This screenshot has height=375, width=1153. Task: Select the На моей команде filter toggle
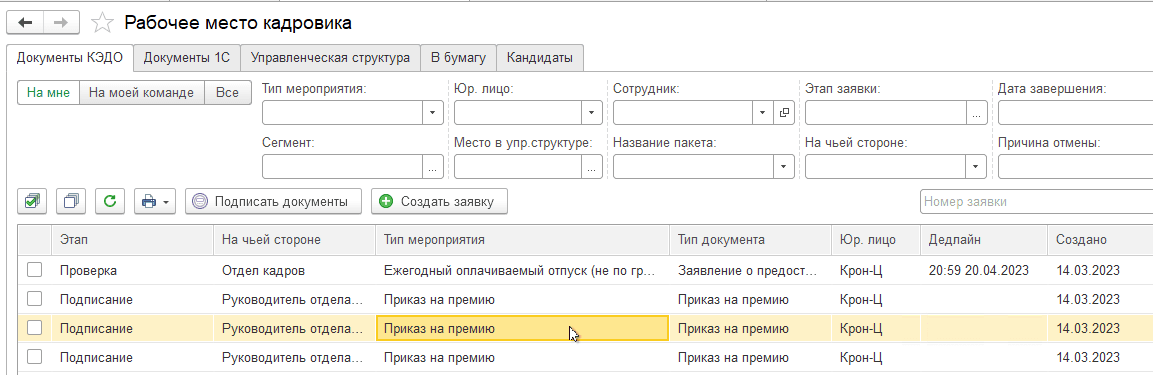(x=142, y=93)
